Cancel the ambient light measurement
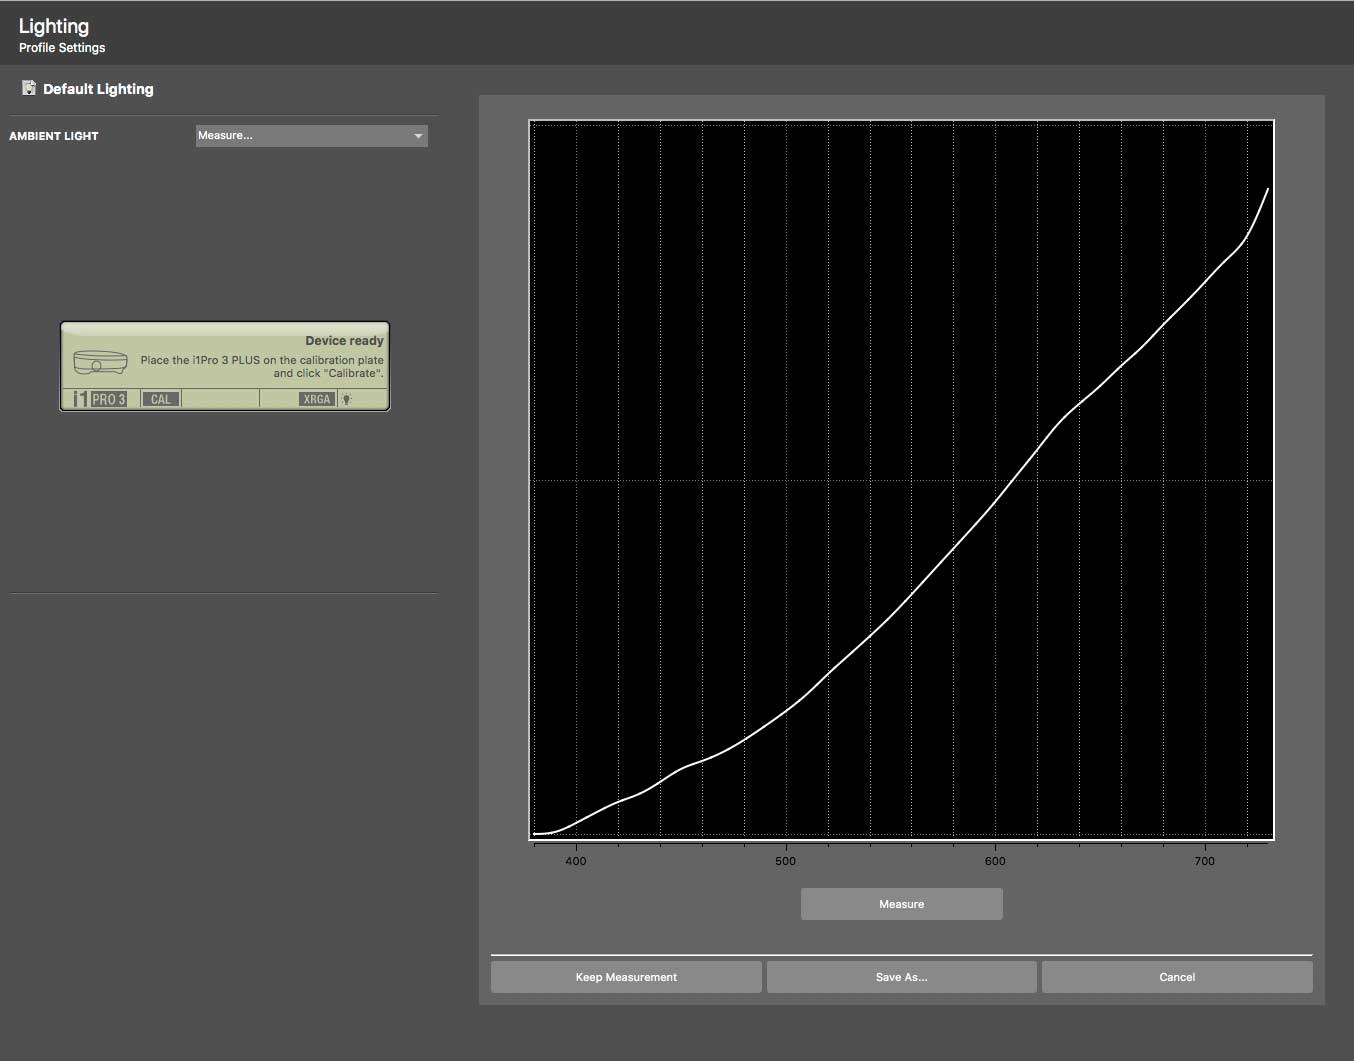 [1177, 977]
